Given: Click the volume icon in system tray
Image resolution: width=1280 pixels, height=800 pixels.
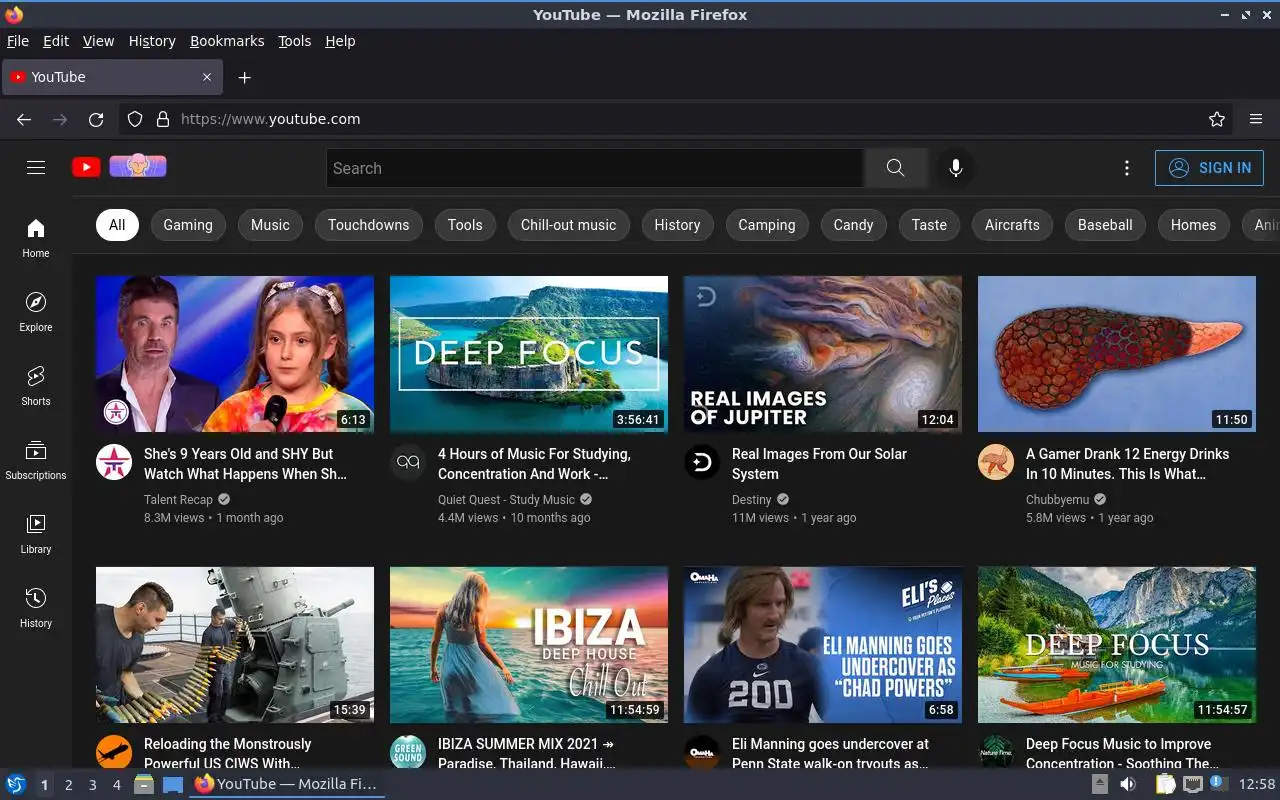Looking at the screenshot, I should (1128, 785).
